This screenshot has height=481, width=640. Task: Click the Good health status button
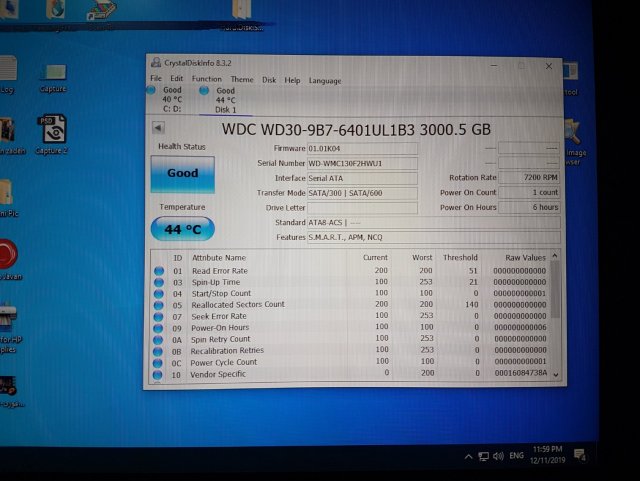(x=182, y=173)
